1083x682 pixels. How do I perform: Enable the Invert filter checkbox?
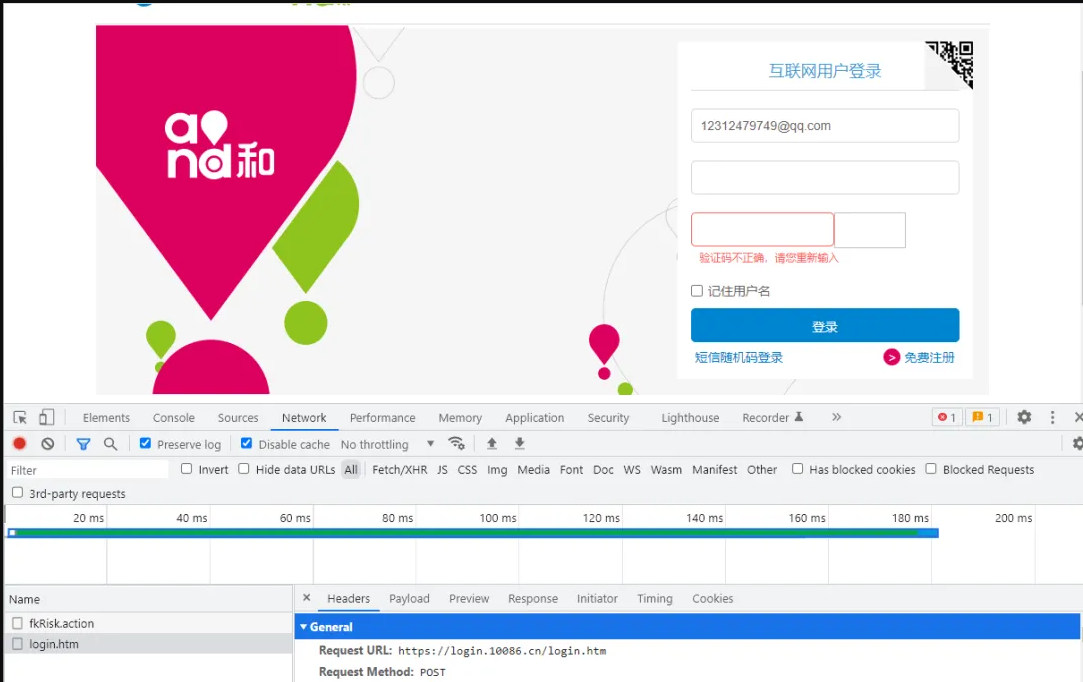click(186, 468)
